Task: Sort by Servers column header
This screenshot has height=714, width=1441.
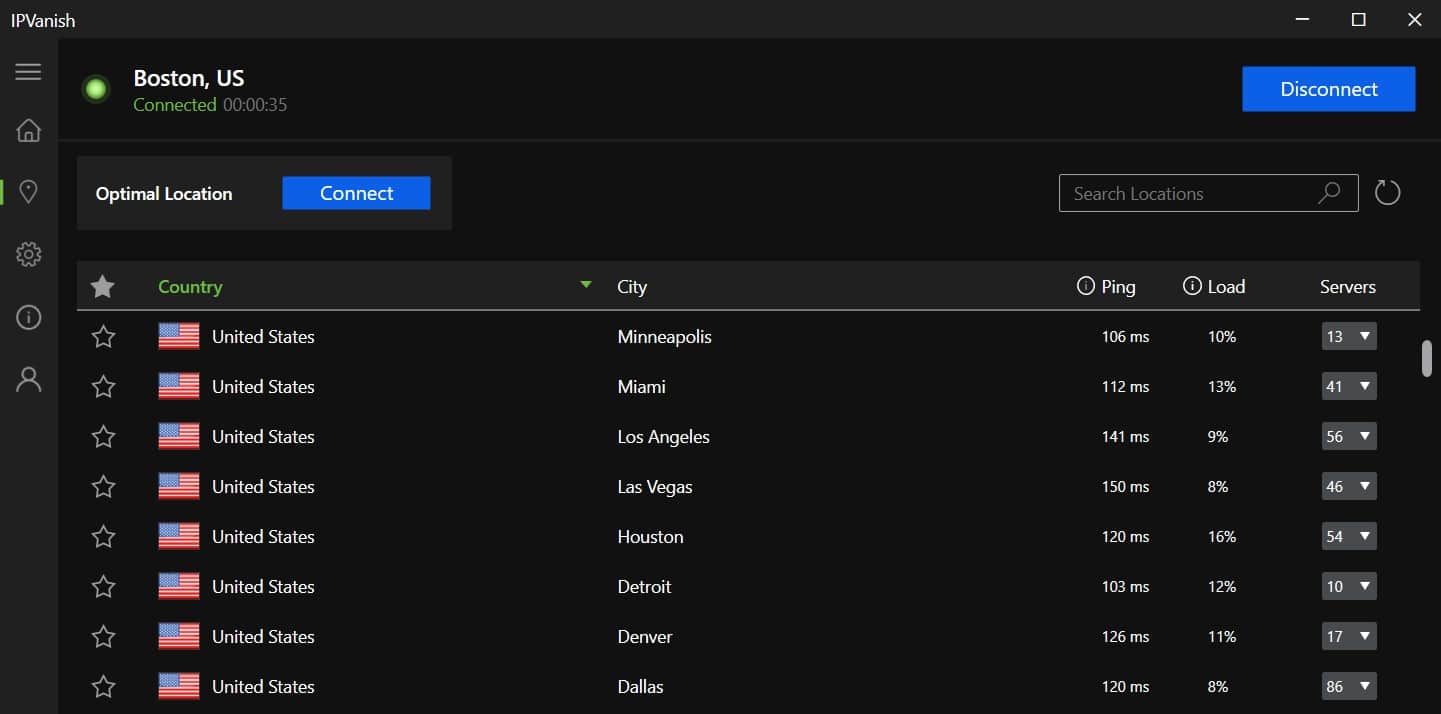Action: point(1348,287)
